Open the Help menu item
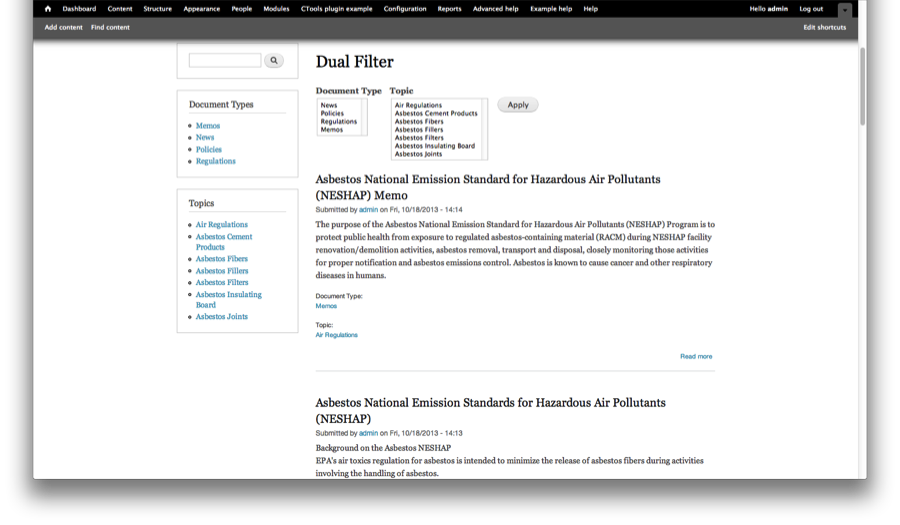 [591, 9]
